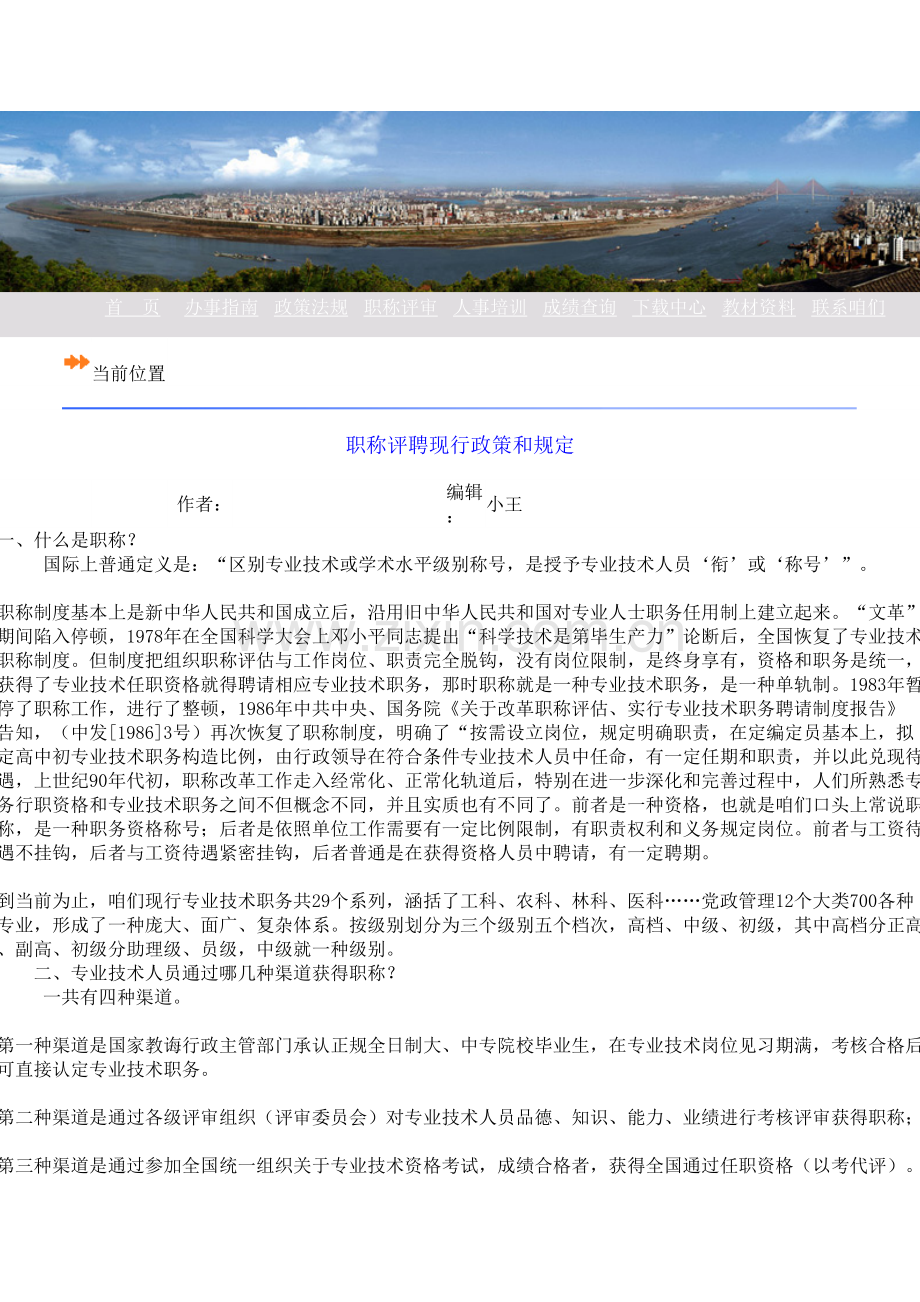Click the blue horizontal divider line
This screenshot has height=1302, width=920.
pos(459,408)
